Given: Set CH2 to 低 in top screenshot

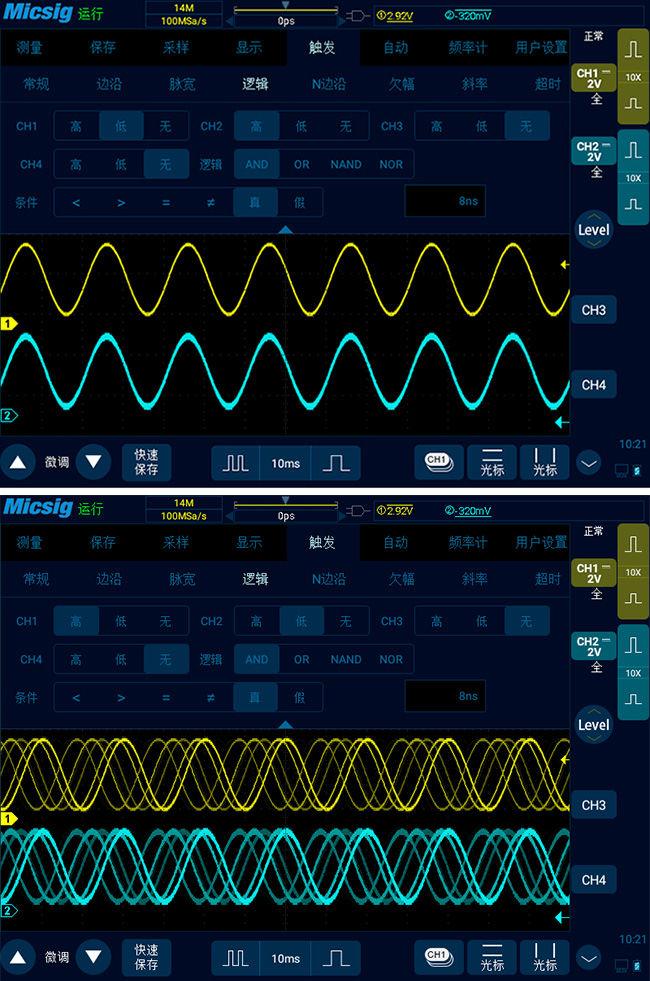Looking at the screenshot, I should pyautogui.click(x=301, y=126).
